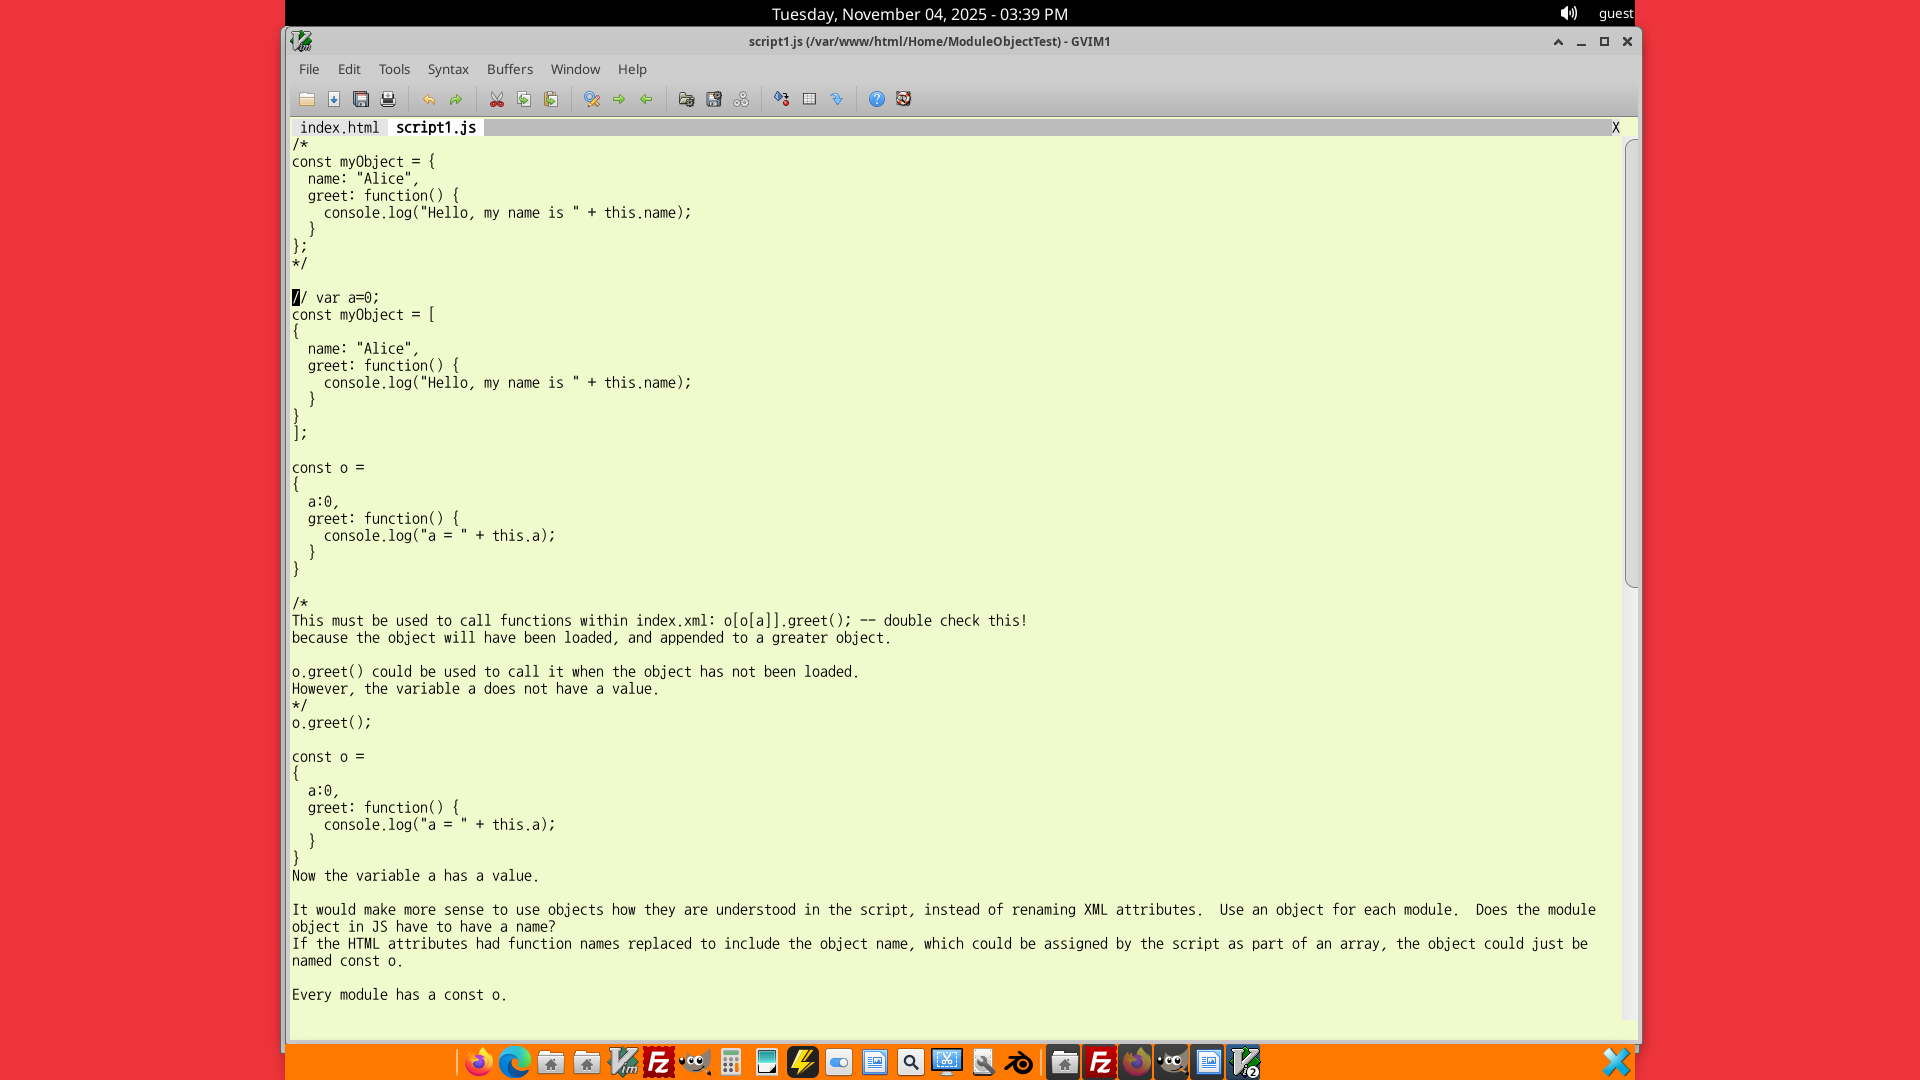The width and height of the screenshot is (1920, 1080).
Task: Click the Cut scissors icon
Action: [x=497, y=99]
